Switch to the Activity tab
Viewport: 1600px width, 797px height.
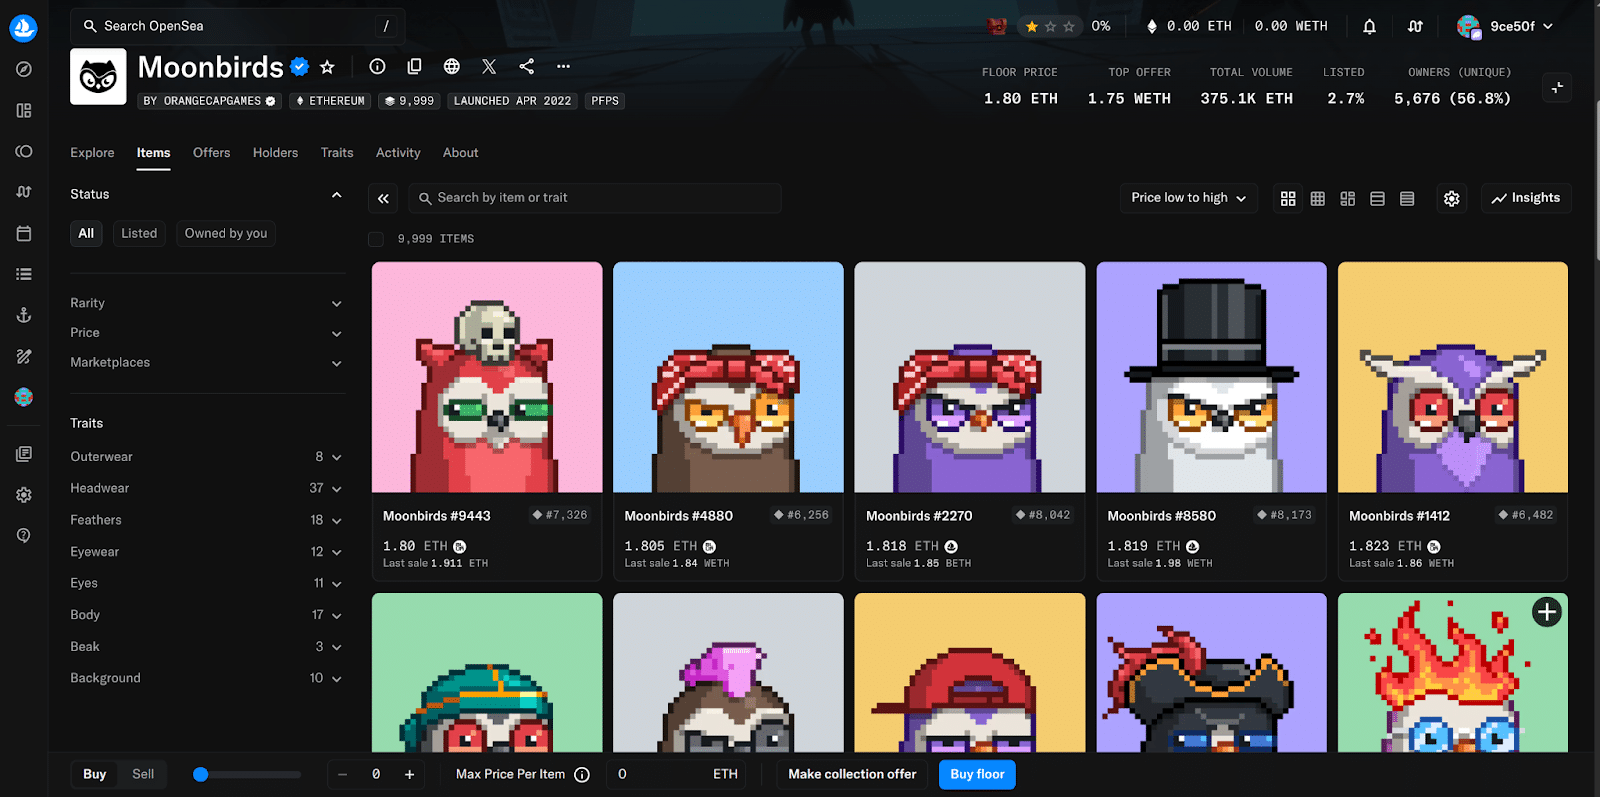pyautogui.click(x=398, y=153)
